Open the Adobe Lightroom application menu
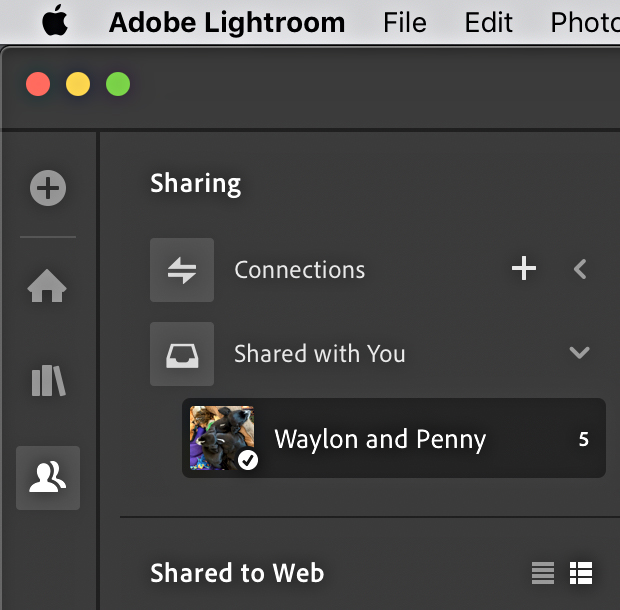Screen dimensions: 620x610 (227, 23)
